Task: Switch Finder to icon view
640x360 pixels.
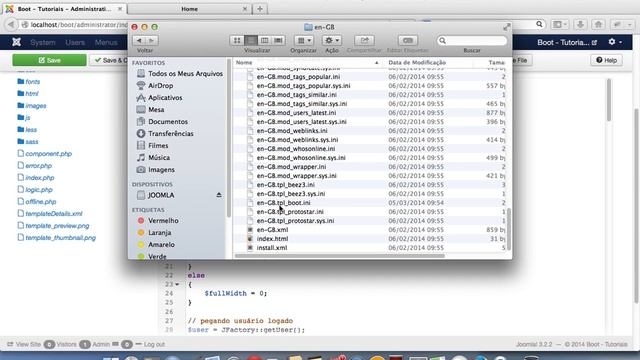Action: tap(237, 40)
